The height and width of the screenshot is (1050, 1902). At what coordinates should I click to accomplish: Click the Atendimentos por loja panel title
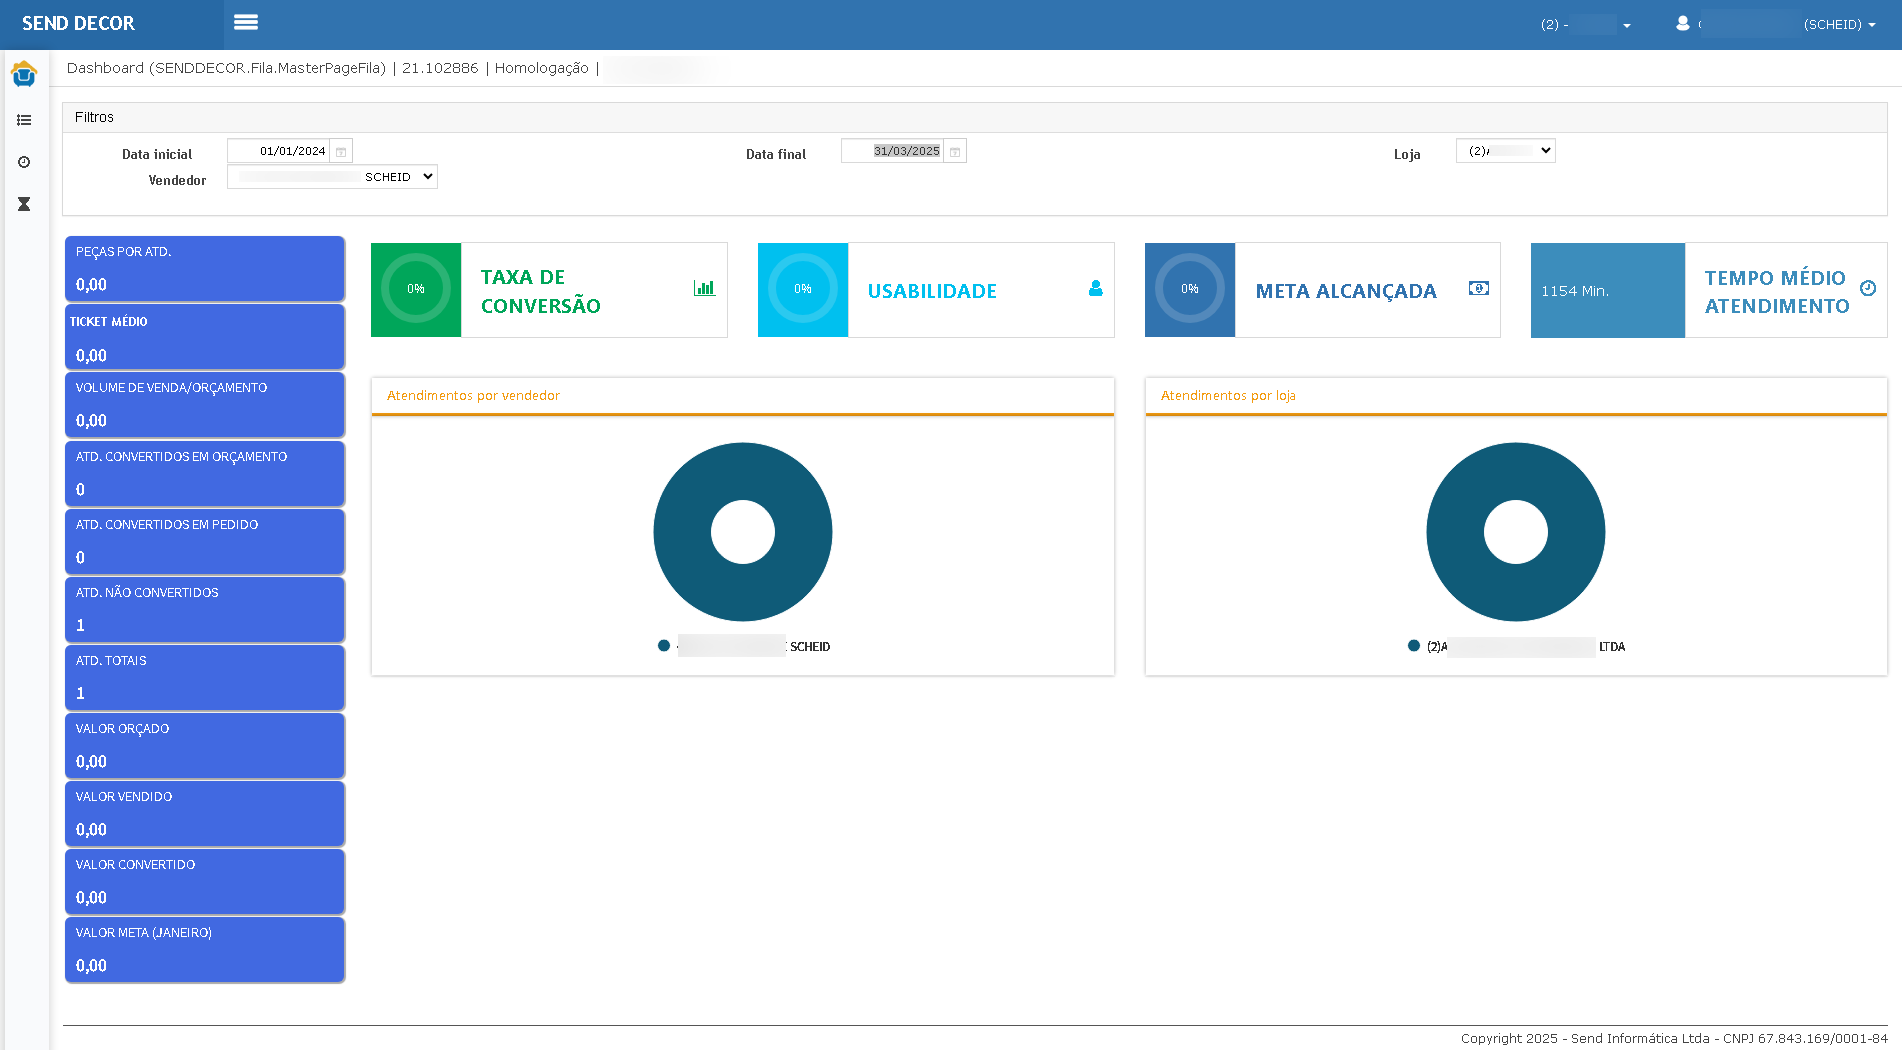tap(1228, 396)
